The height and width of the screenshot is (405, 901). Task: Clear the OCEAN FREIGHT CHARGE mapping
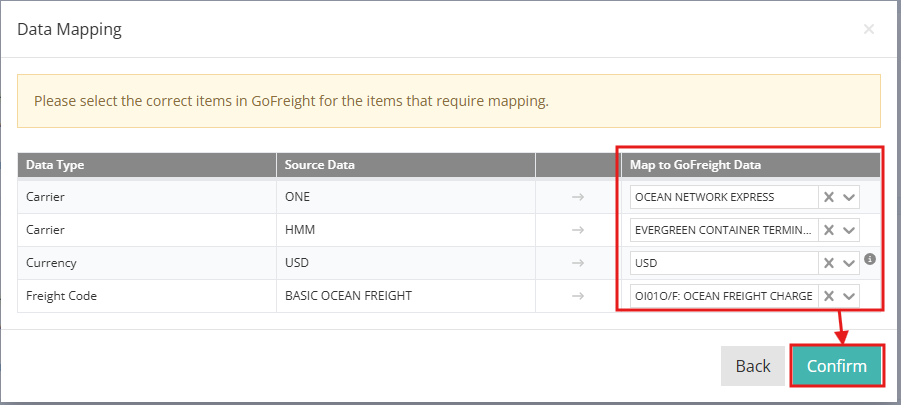[828, 296]
